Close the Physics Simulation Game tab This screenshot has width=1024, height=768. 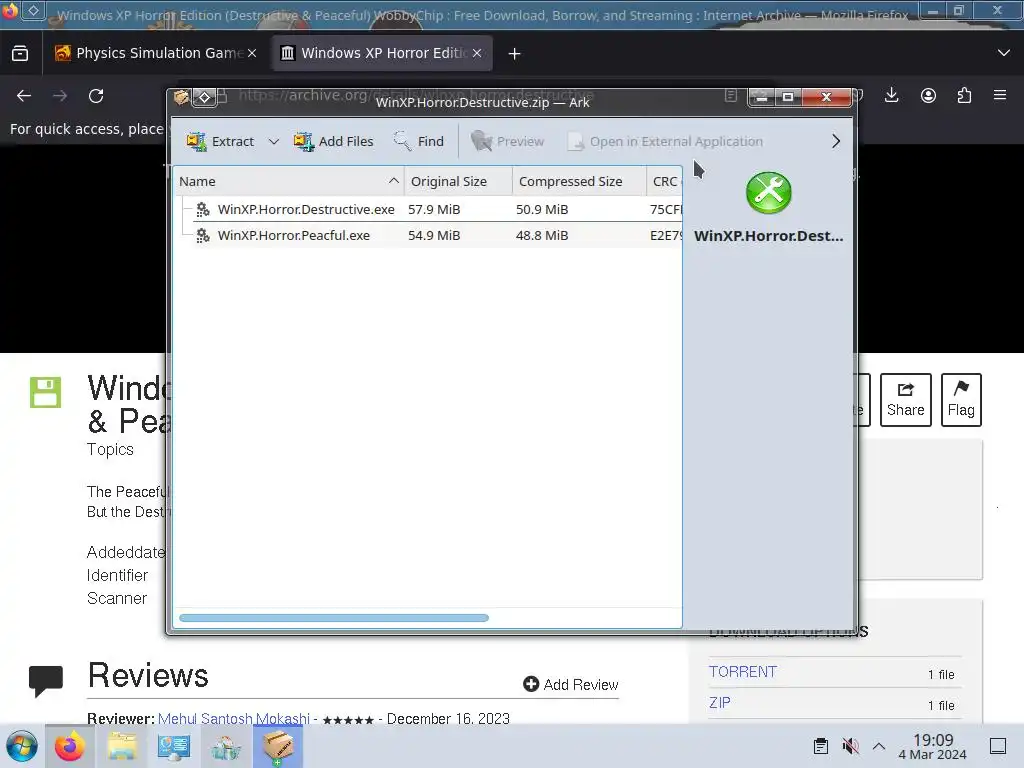[252, 53]
